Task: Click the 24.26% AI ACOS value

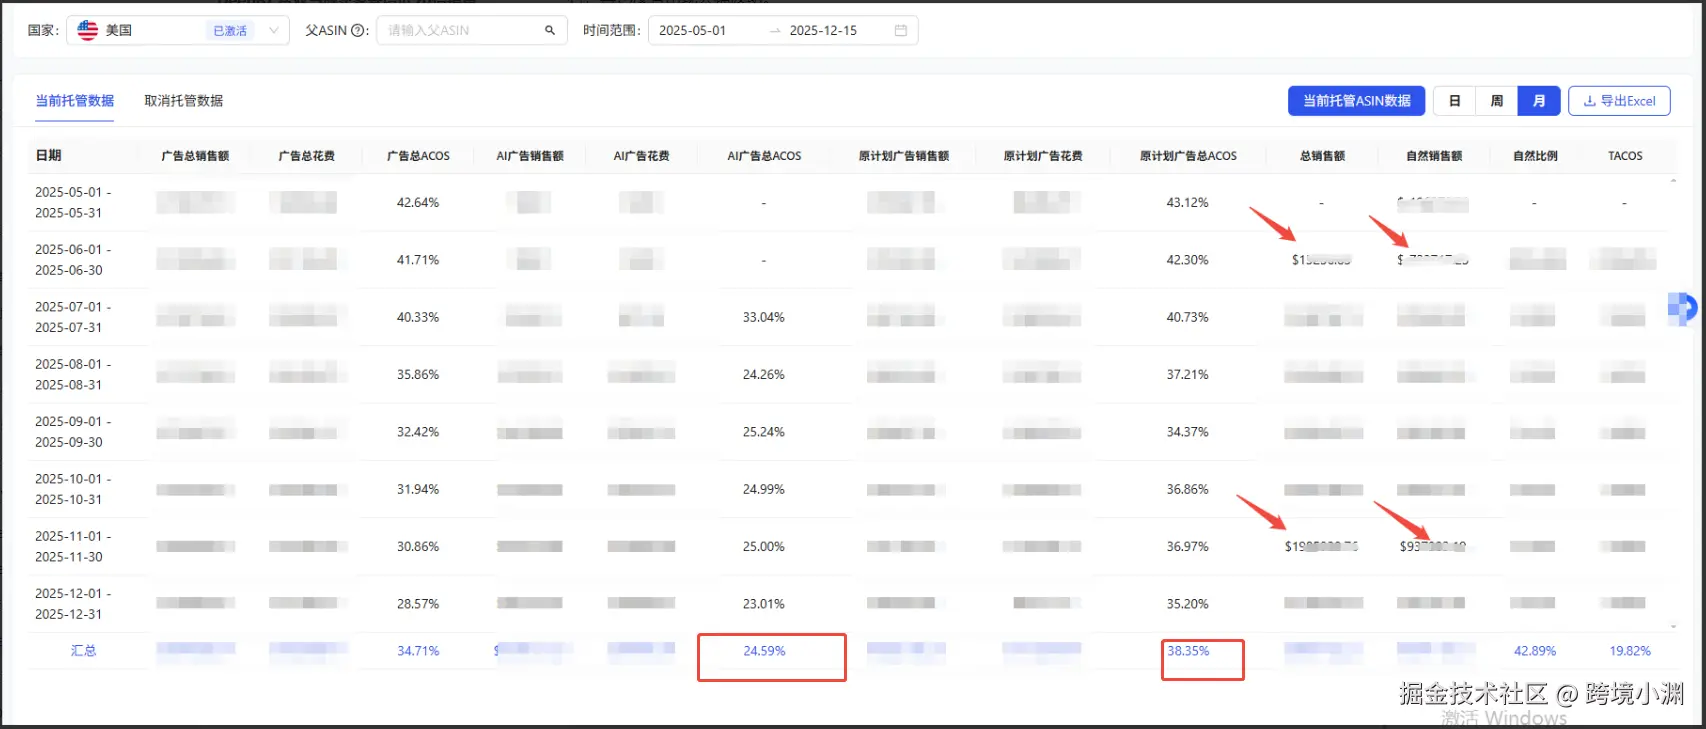Action: (x=763, y=374)
